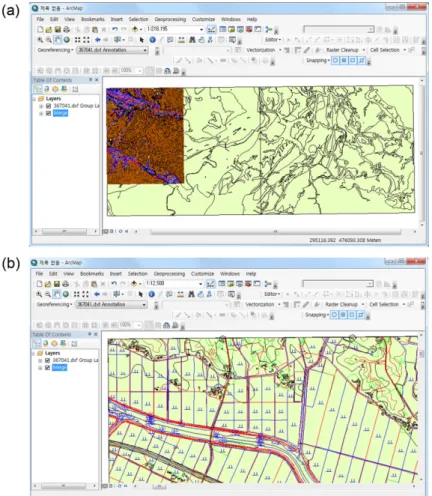Uncheck 367041.dxf Group Layer in window (a)

pos(48,106)
